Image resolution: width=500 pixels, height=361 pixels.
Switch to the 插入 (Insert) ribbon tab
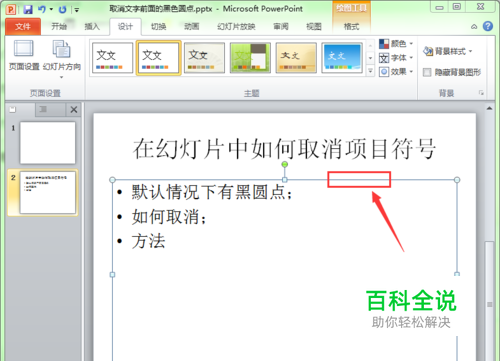(92, 26)
